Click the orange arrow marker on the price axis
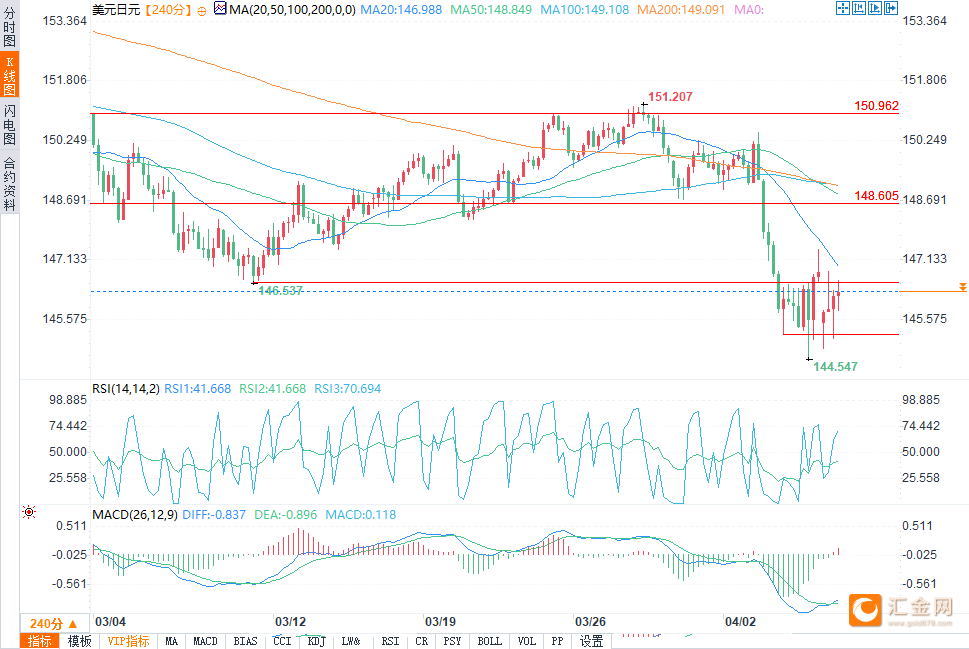Image resolution: width=969 pixels, height=649 pixels. (x=962, y=287)
